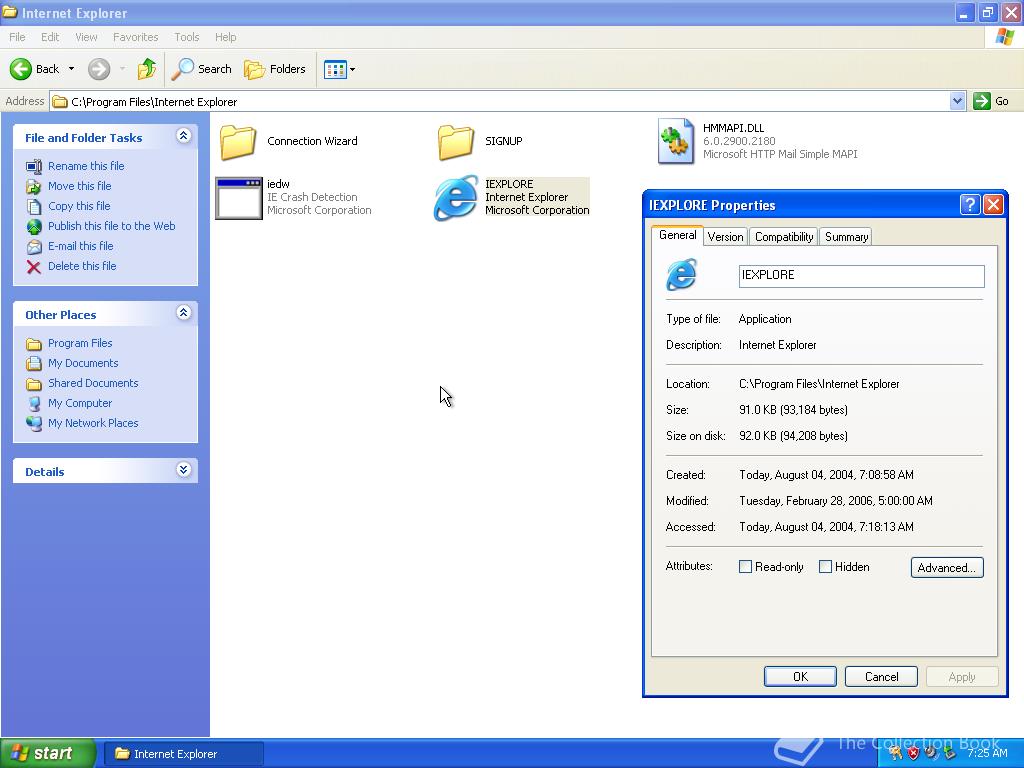Viewport: 1024px width, 768px height.
Task: Click the OK button in Properties
Action: 800,677
